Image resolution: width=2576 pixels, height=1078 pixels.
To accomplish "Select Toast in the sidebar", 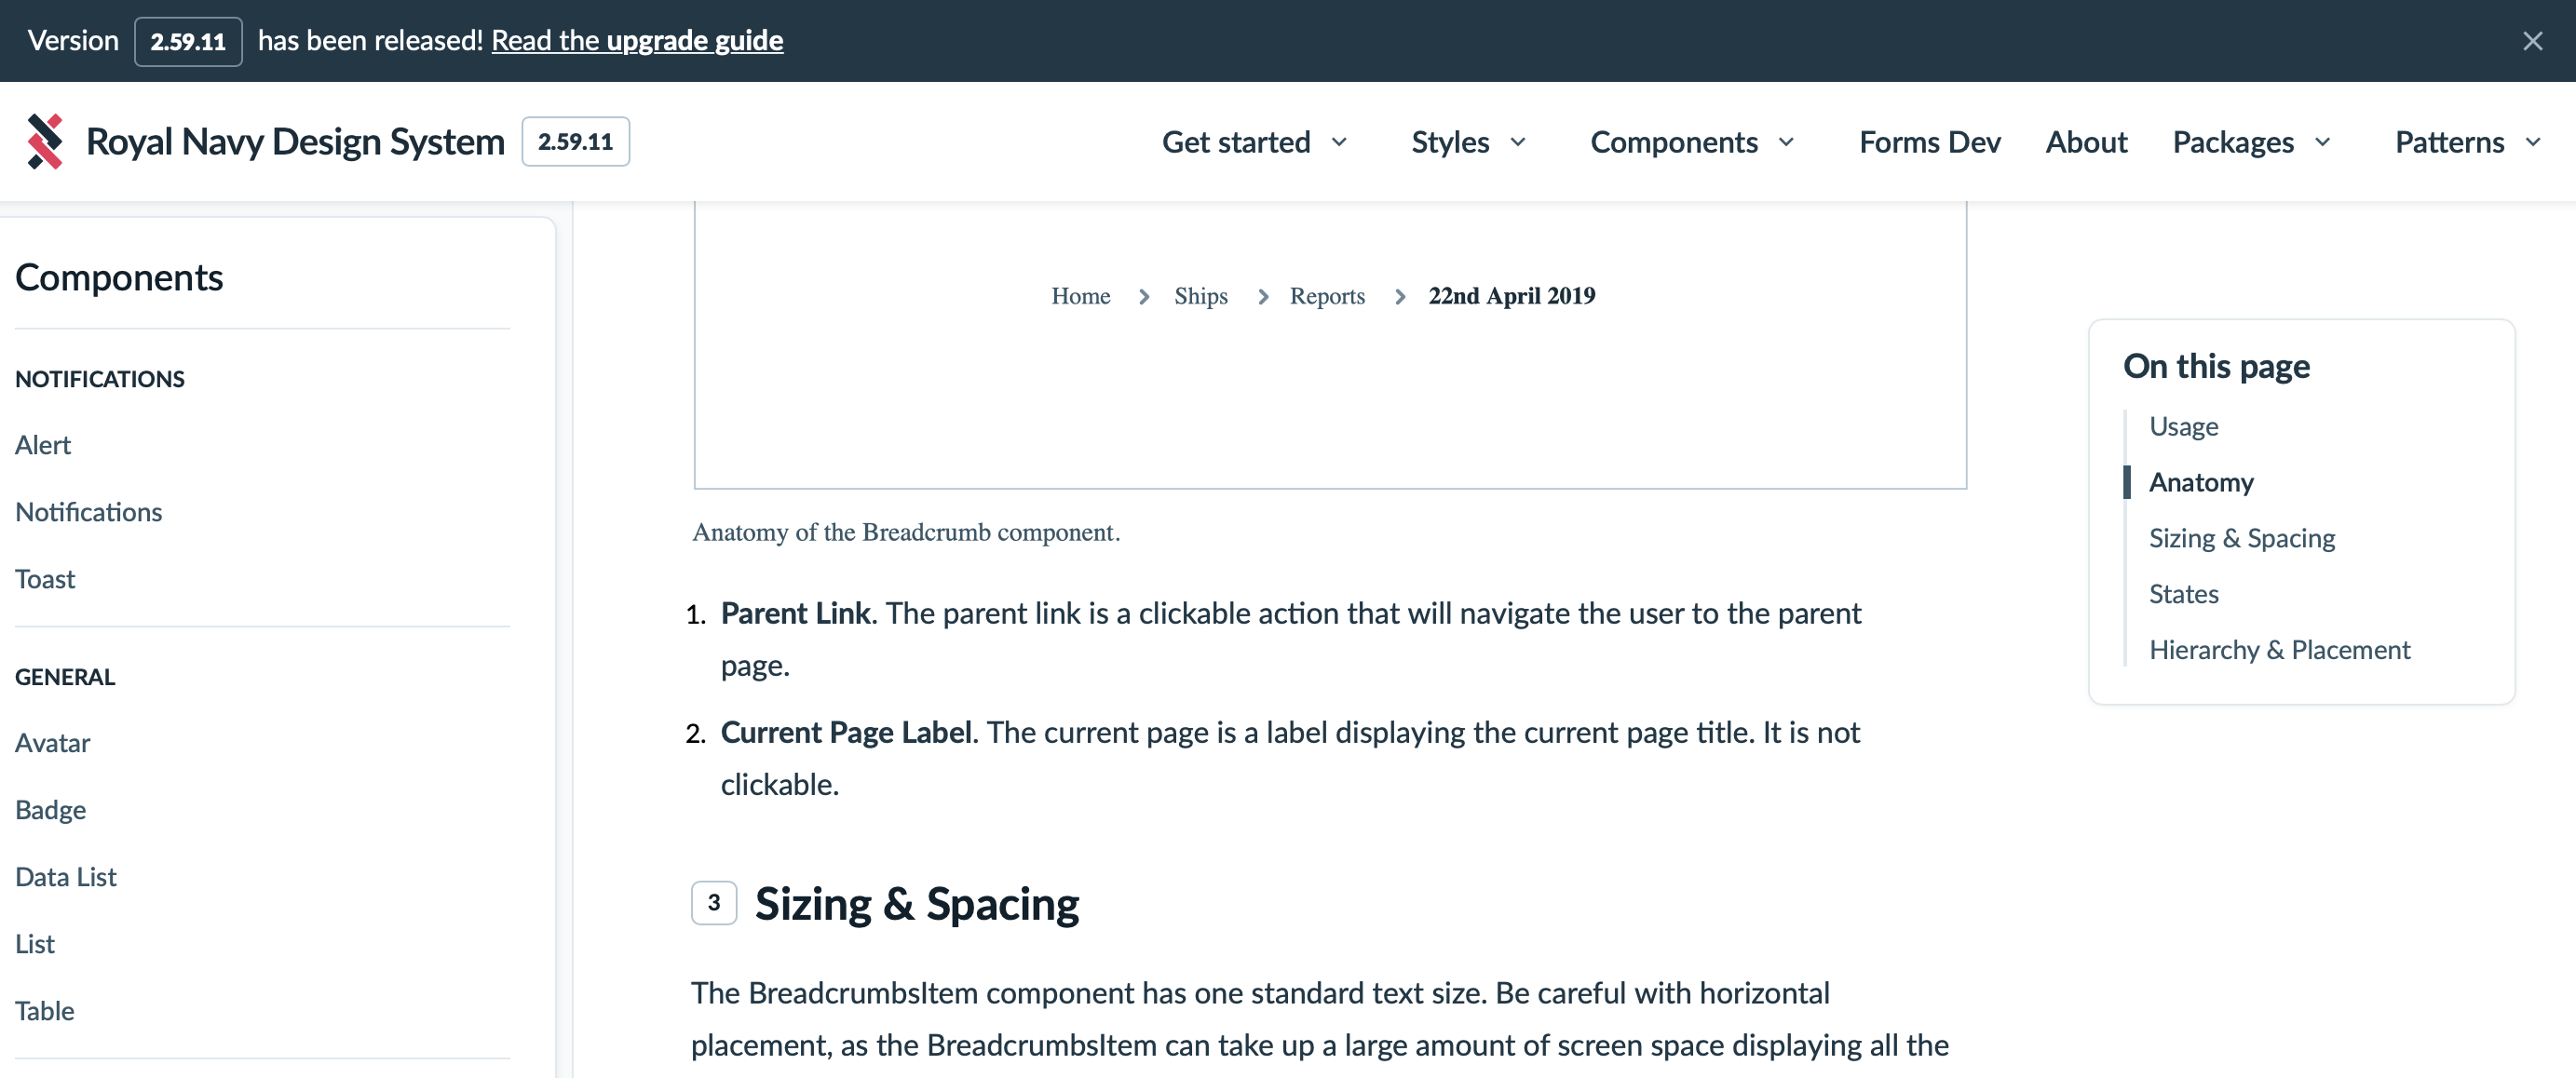I will tap(45, 579).
